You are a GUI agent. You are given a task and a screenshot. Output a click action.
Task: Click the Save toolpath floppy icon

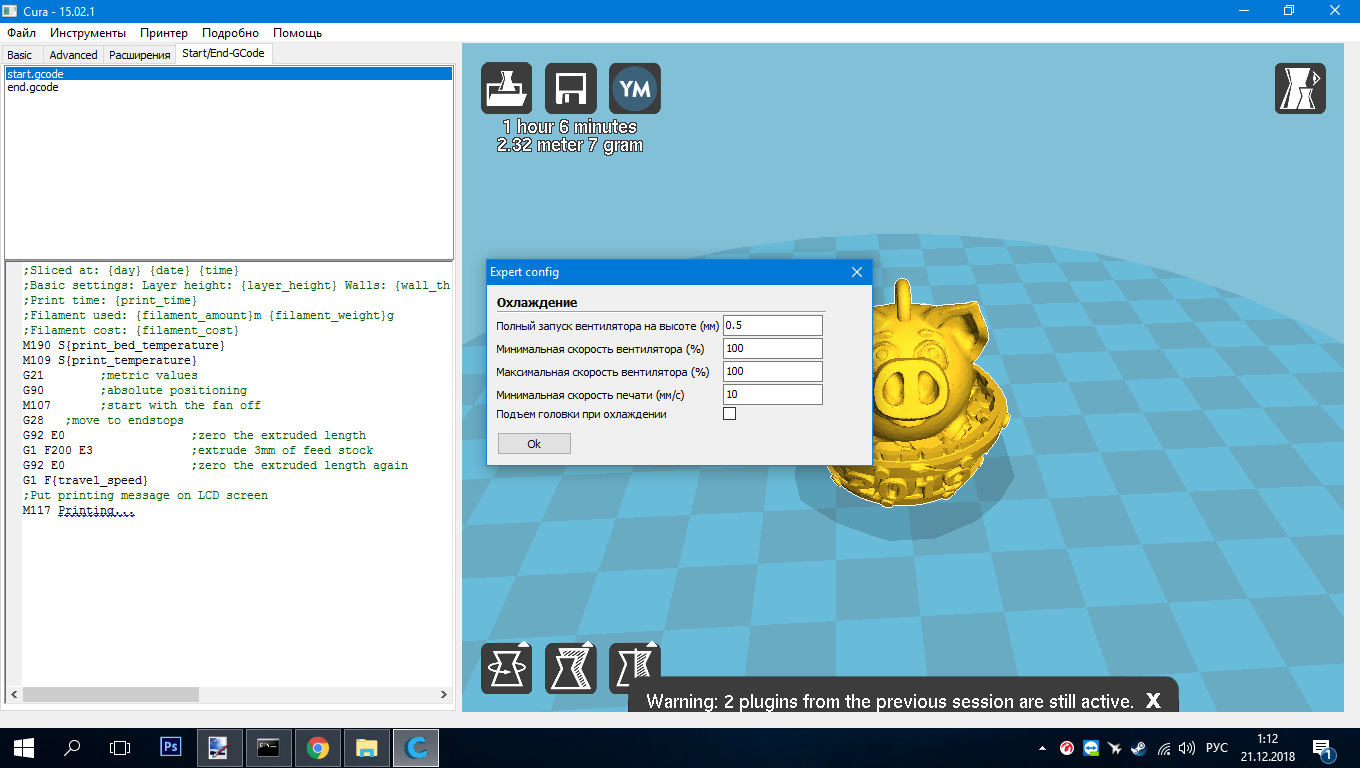pyautogui.click(x=571, y=88)
